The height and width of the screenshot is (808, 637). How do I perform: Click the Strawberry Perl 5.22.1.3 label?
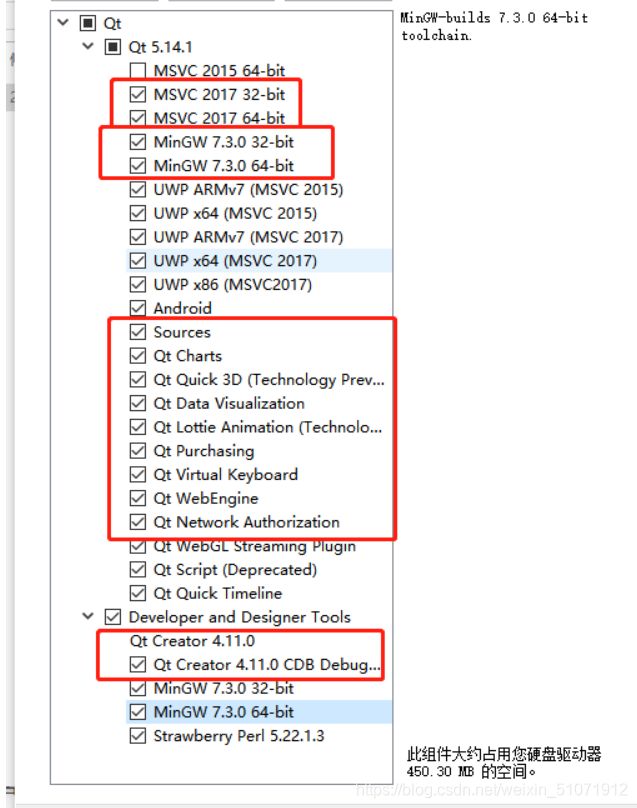[x=239, y=735]
